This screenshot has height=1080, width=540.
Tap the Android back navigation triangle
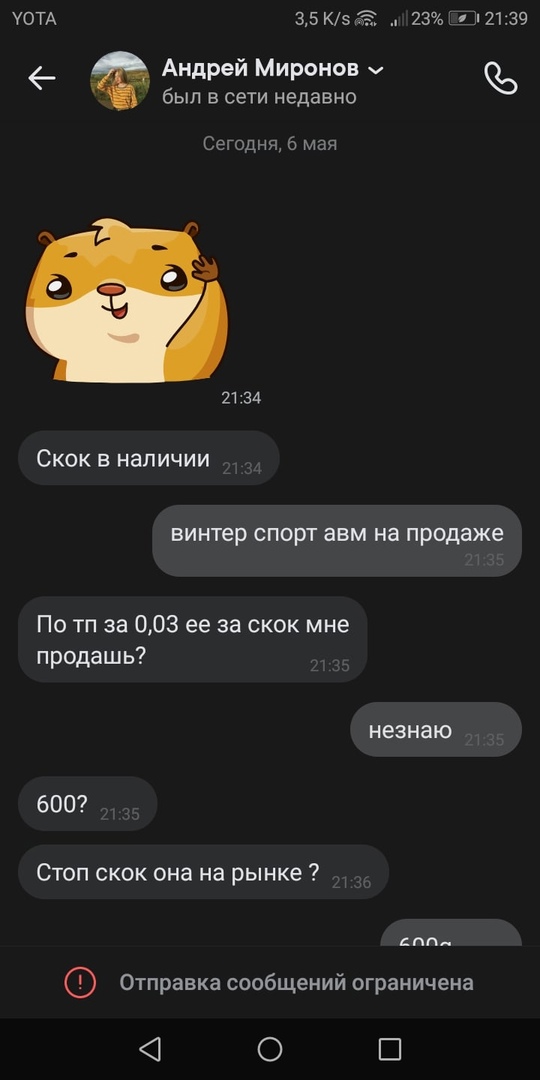tap(149, 1049)
